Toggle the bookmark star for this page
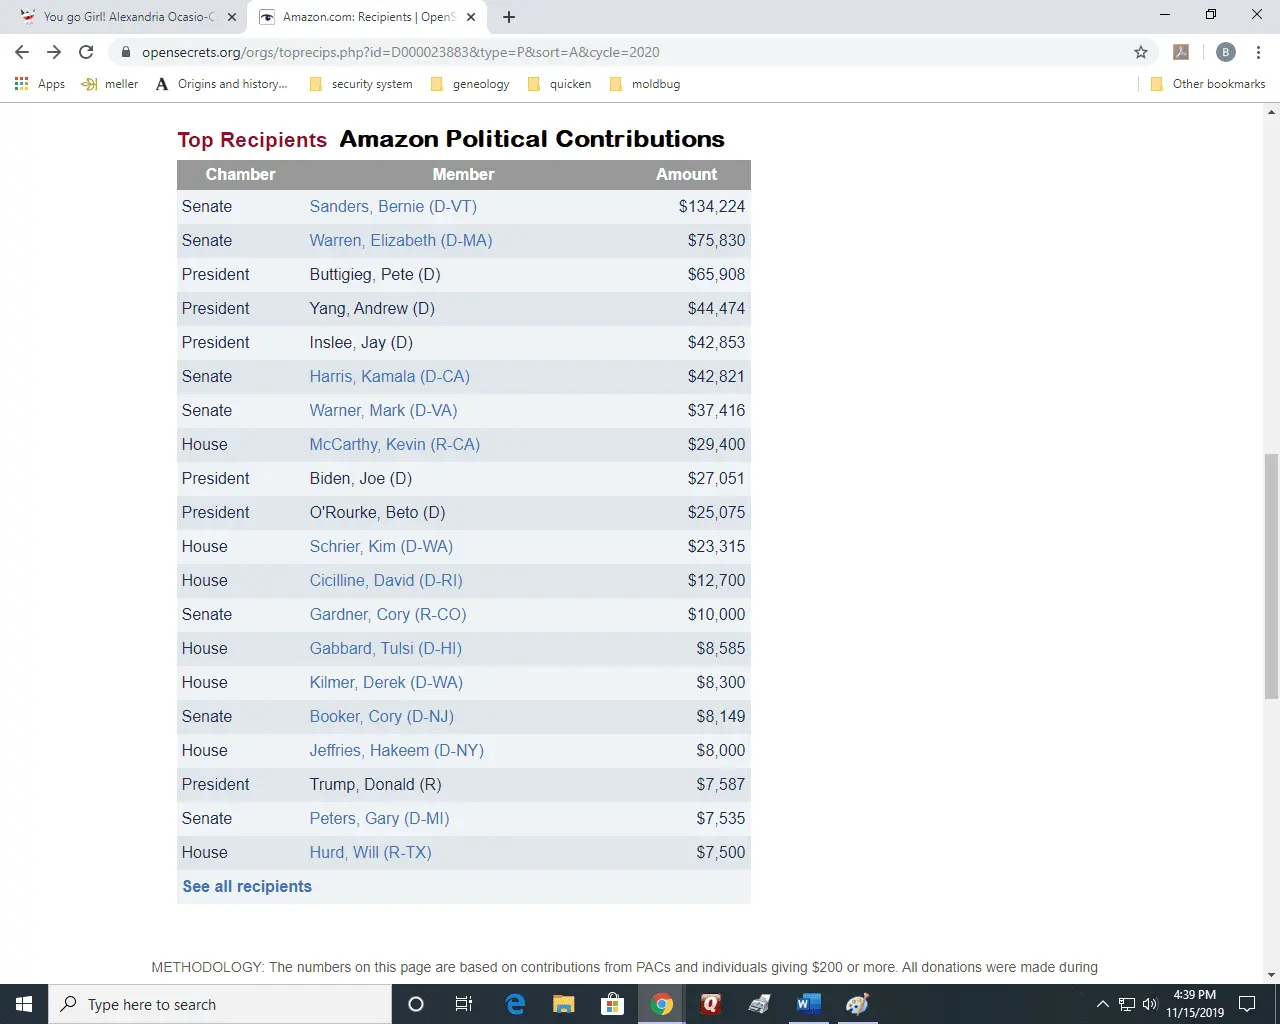Screen dimensions: 1280x1024 coord(1141,52)
